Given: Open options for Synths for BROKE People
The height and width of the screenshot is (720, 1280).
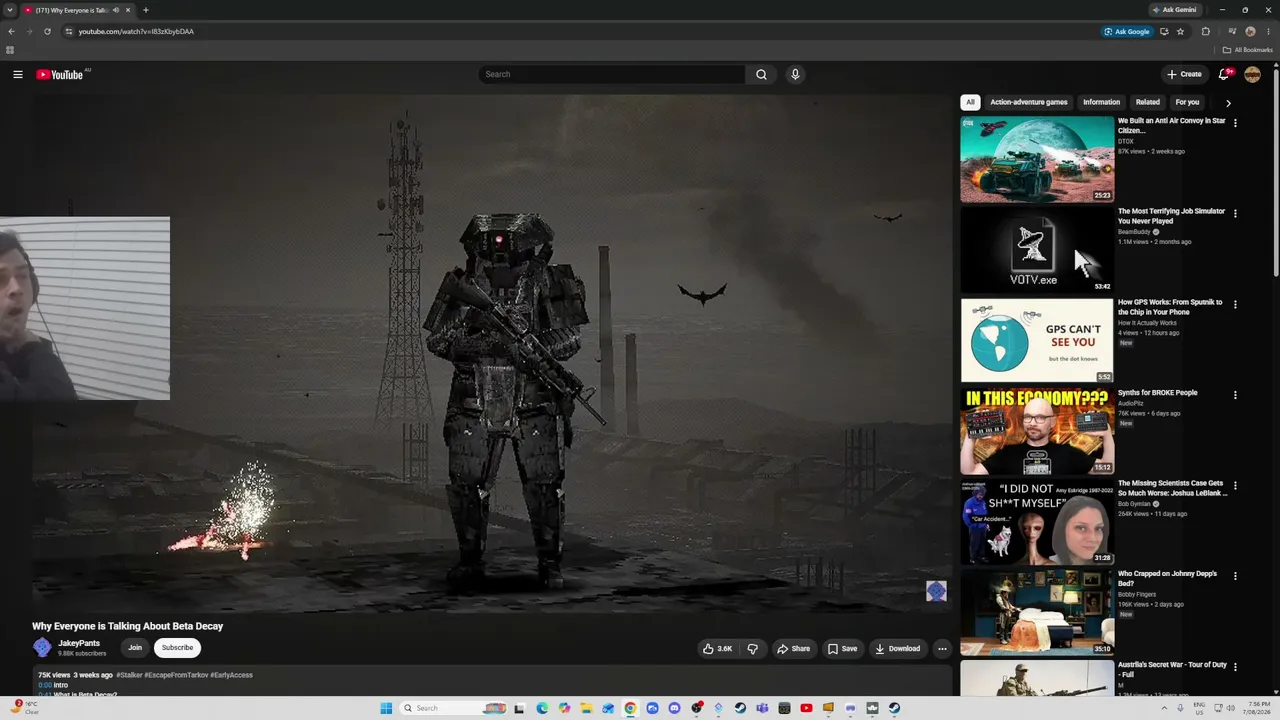Looking at the screenshot, I should tap(1235, 395).
